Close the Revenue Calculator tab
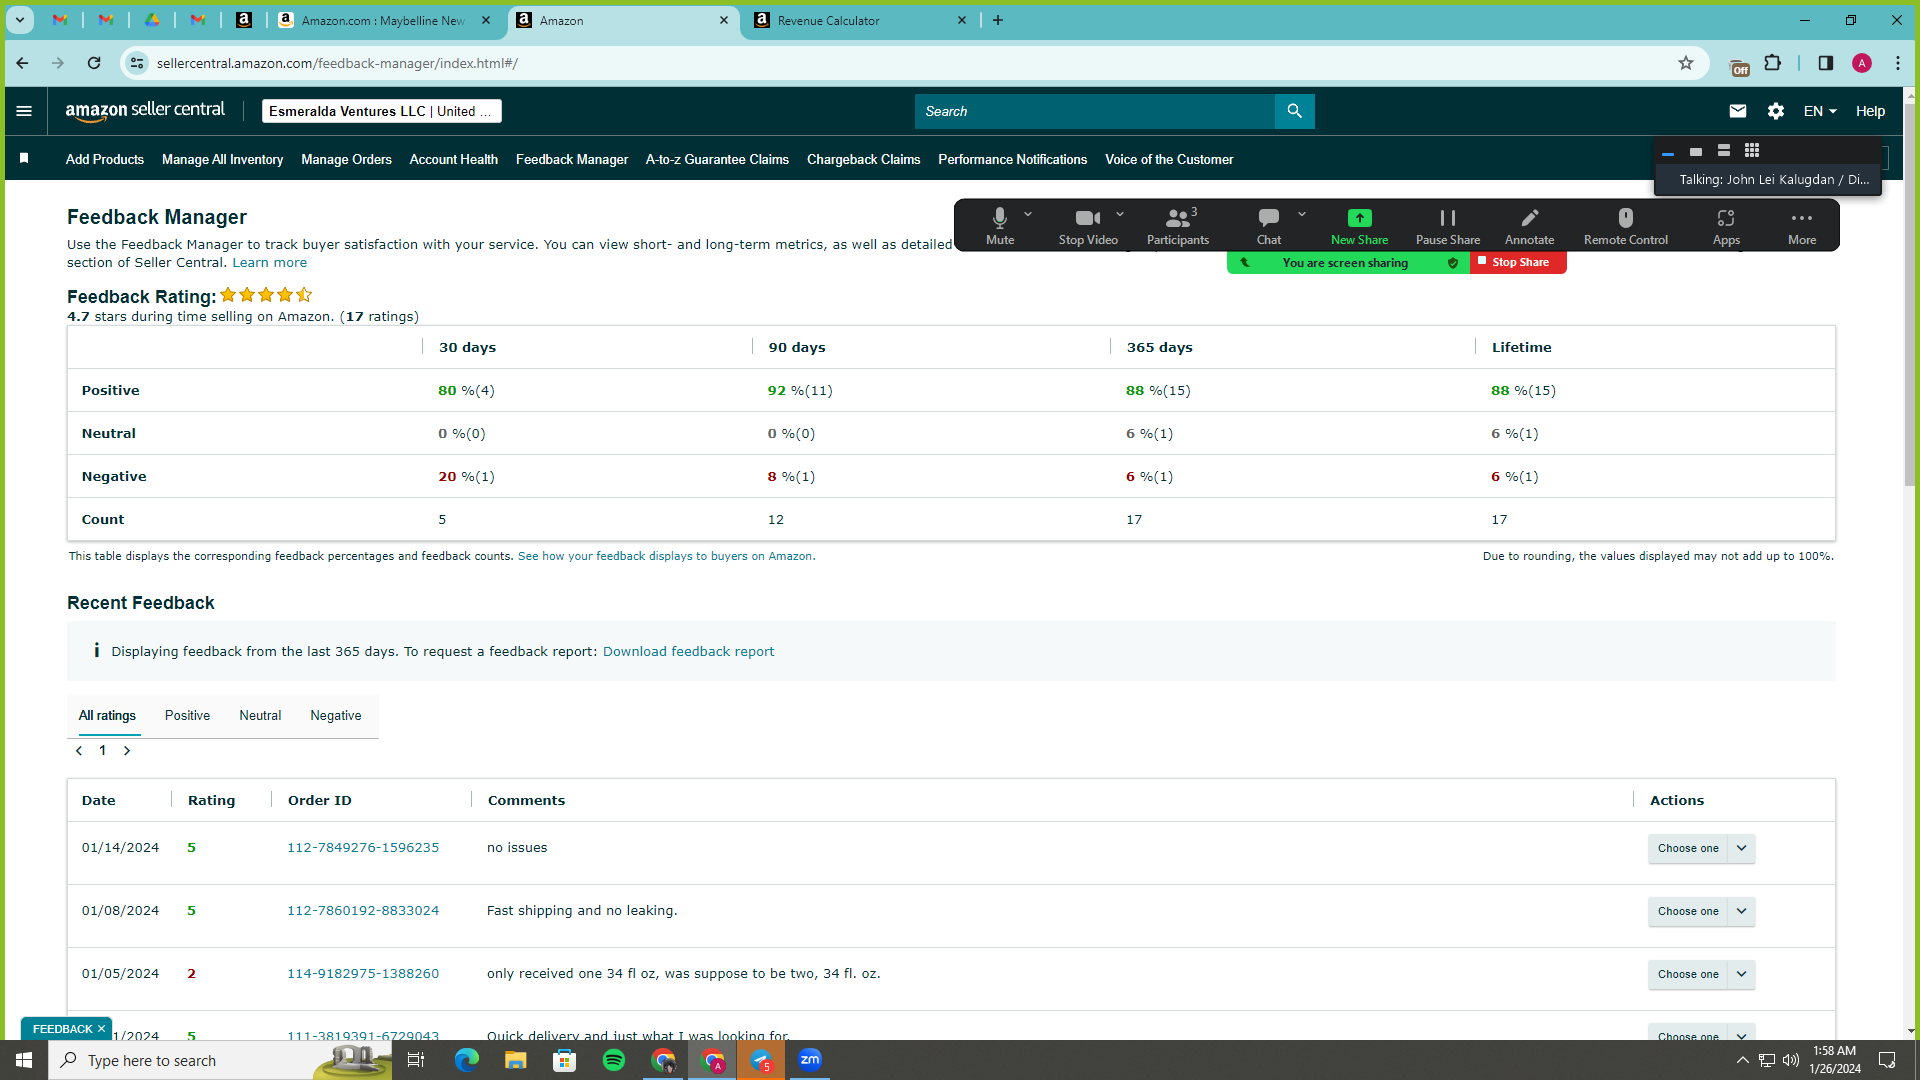The image size is (1920, 1080). (962, 20)
